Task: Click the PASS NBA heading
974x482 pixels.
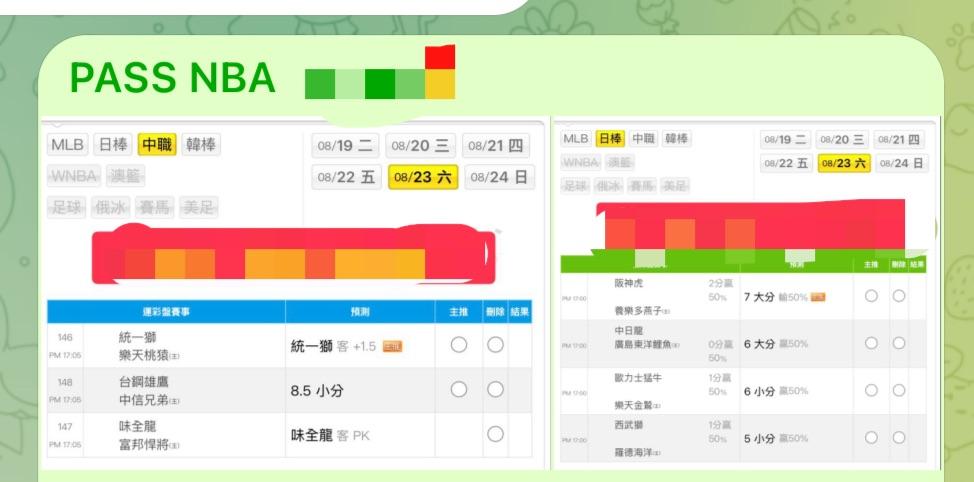Action: coord(172,78)
